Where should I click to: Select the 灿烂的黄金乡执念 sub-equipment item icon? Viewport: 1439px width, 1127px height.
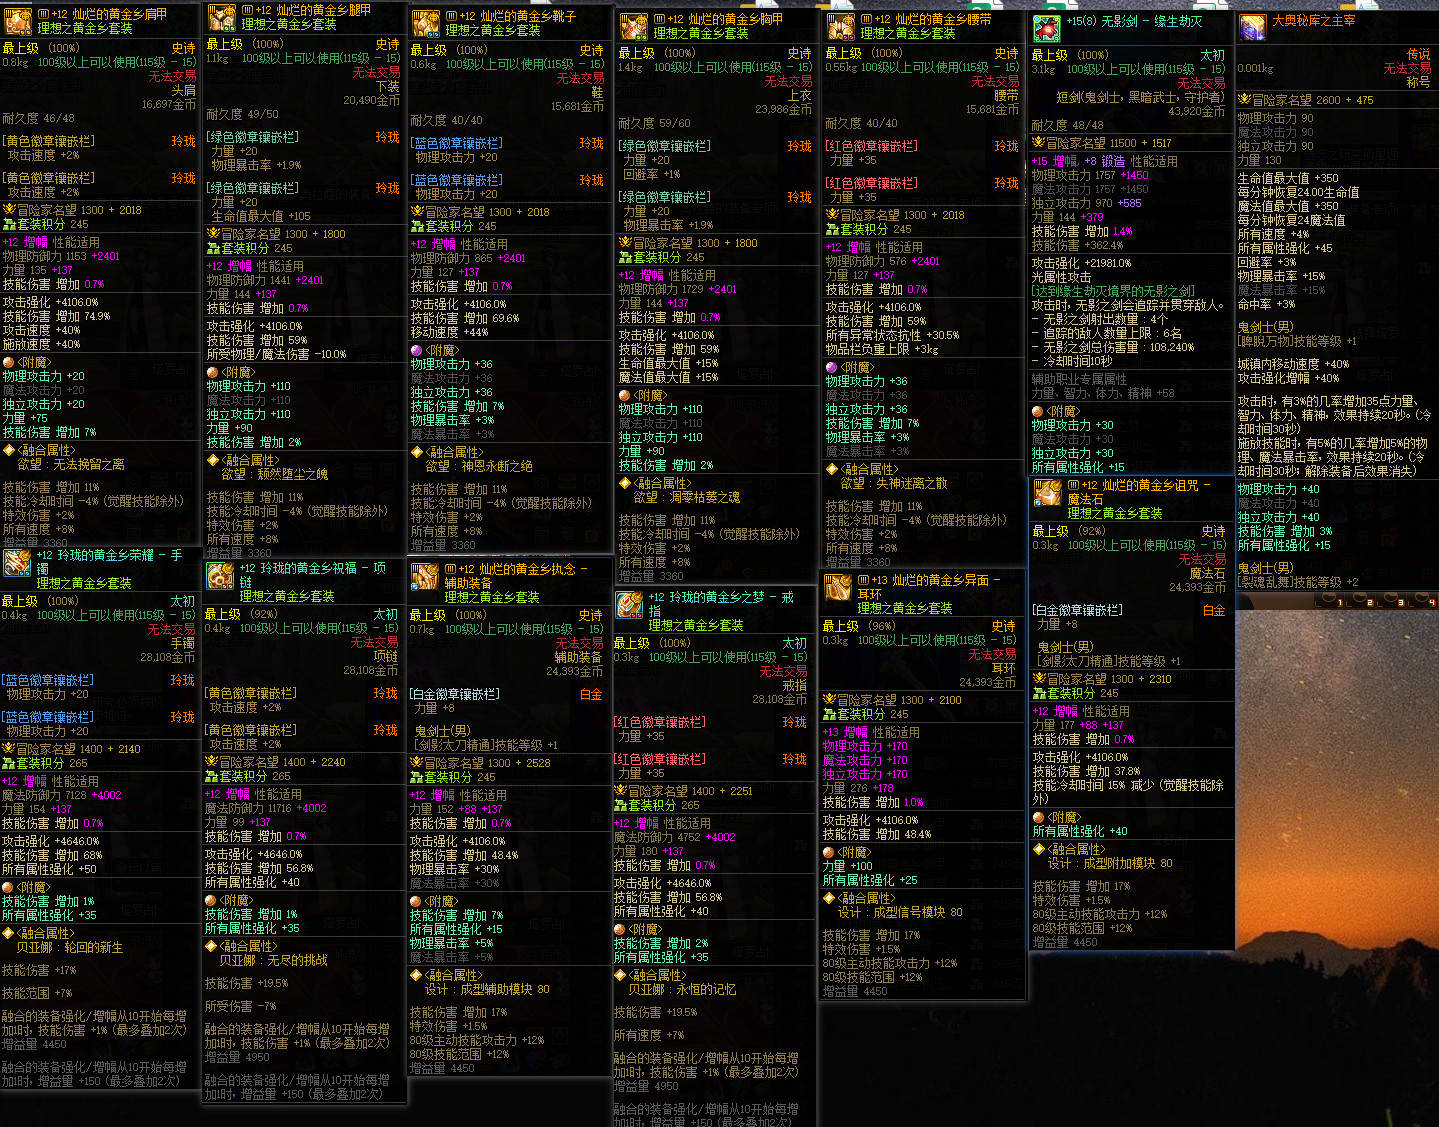tap(425, 576)
